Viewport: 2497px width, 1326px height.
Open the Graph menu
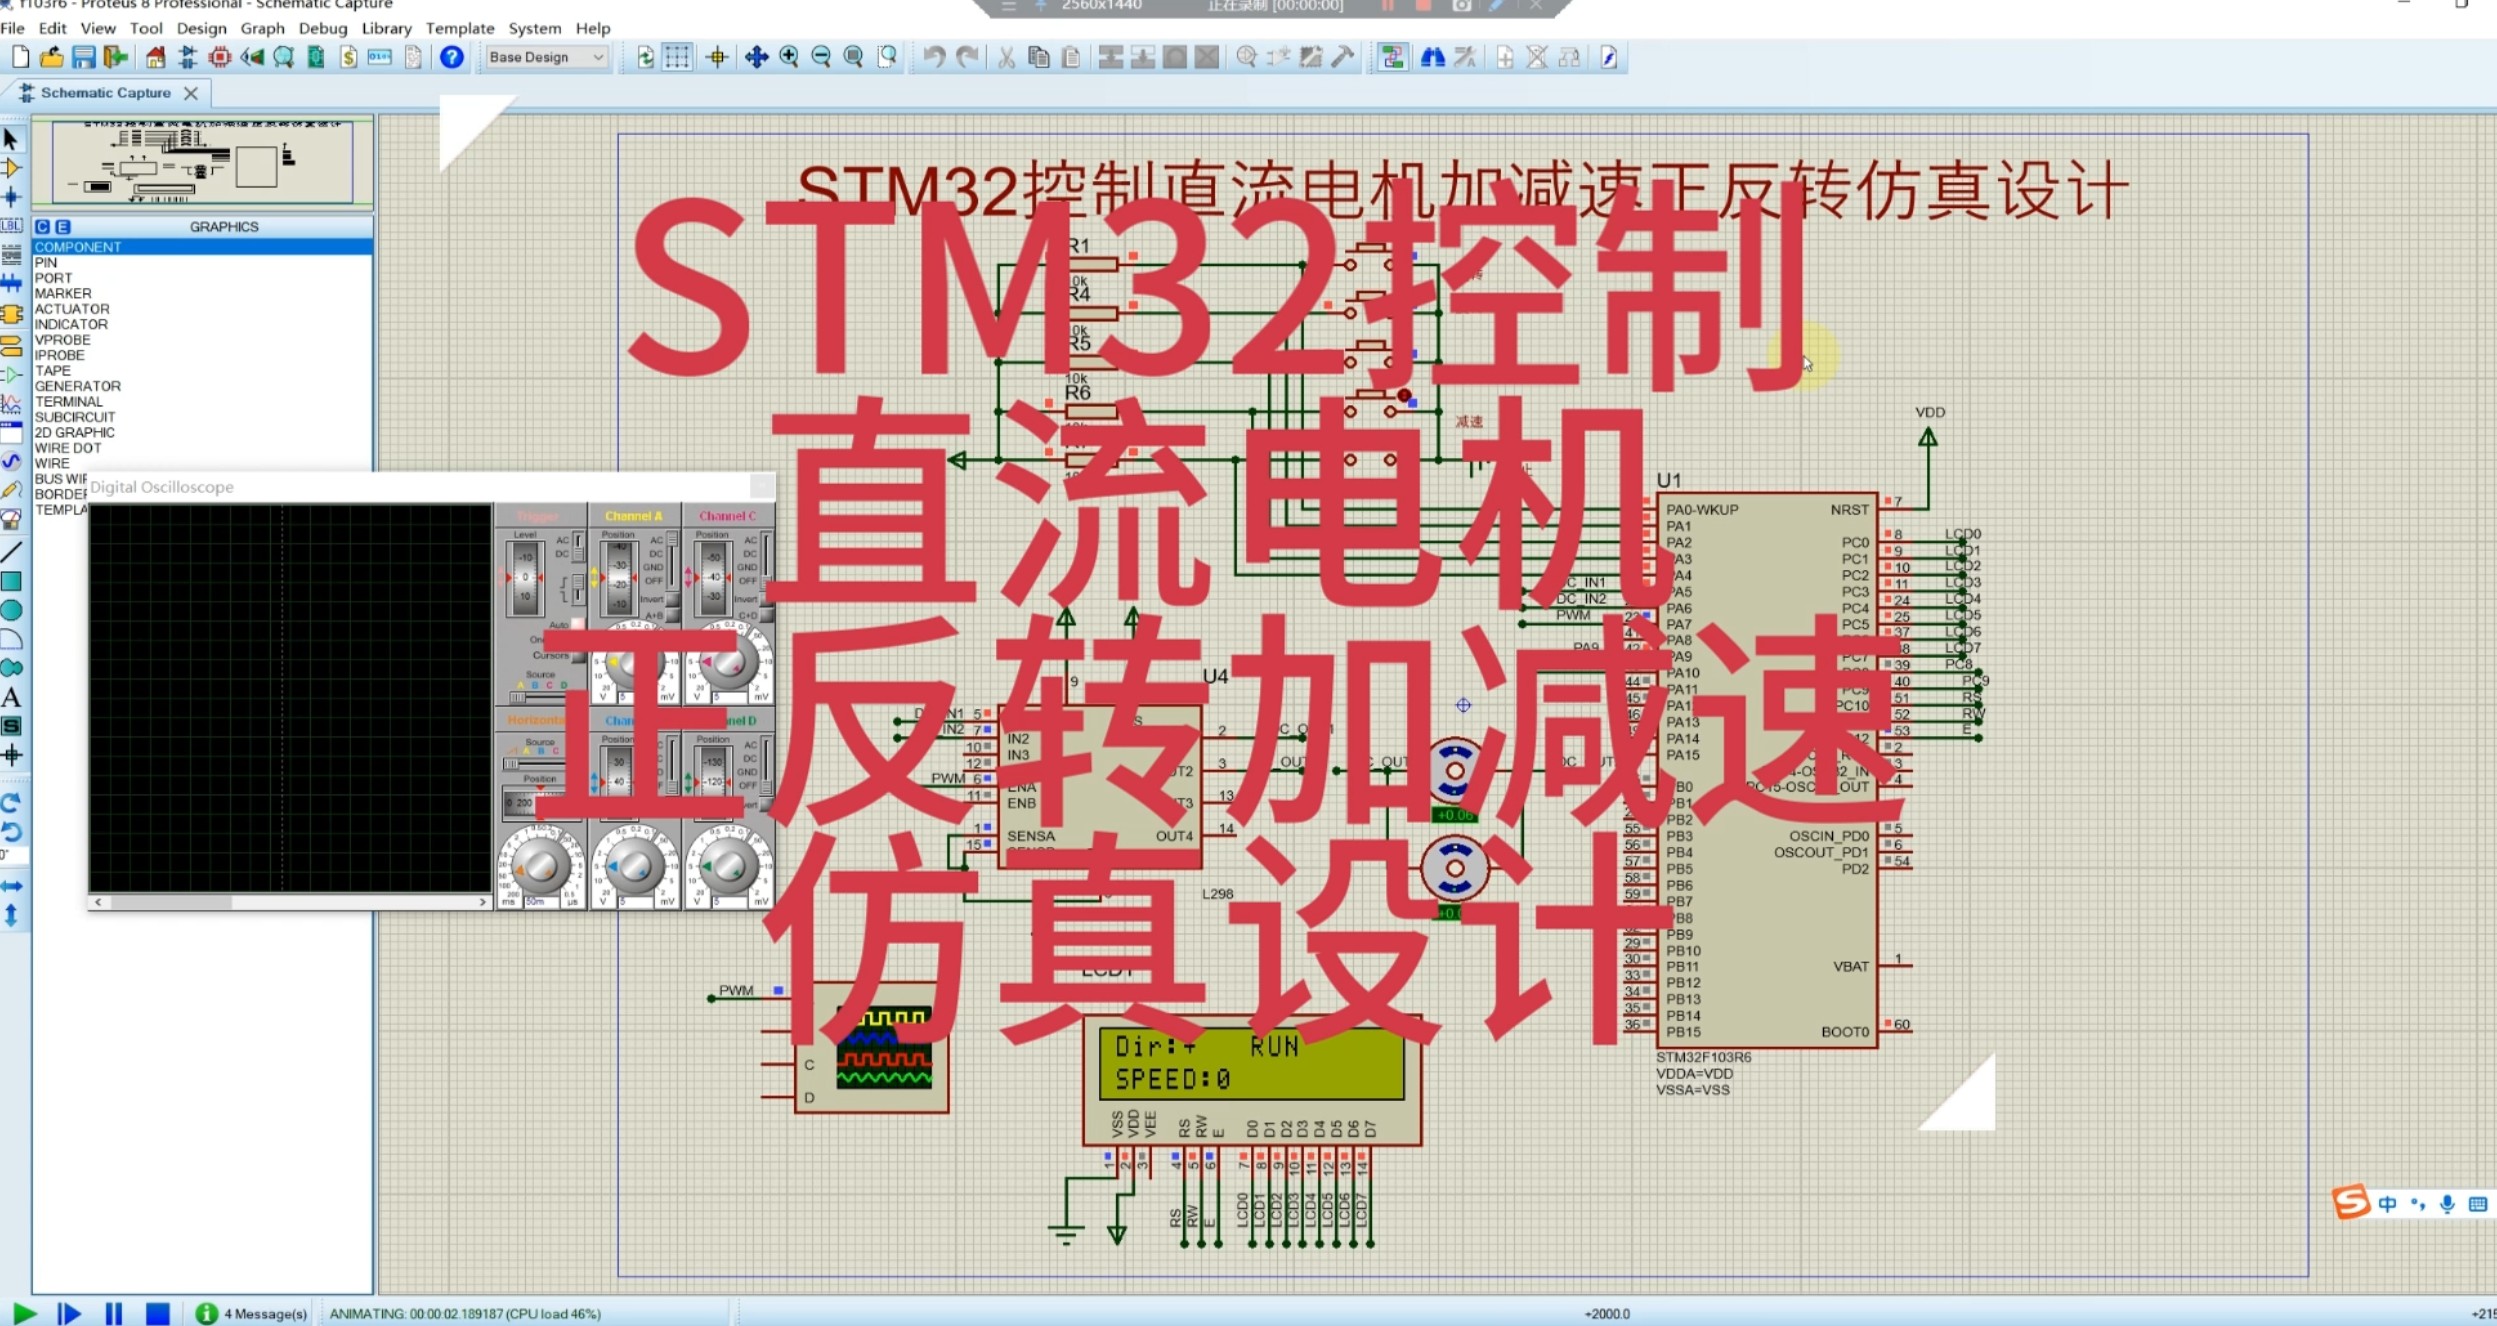point(262,28)
